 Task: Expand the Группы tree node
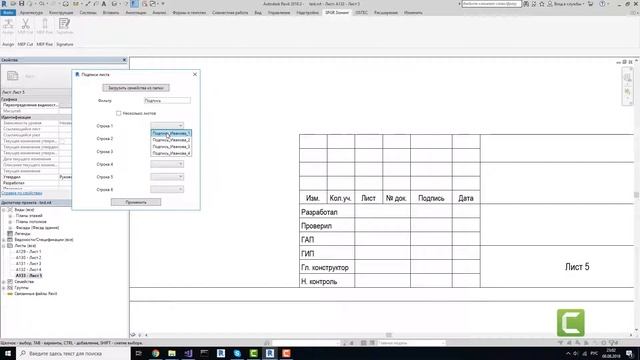4,288
